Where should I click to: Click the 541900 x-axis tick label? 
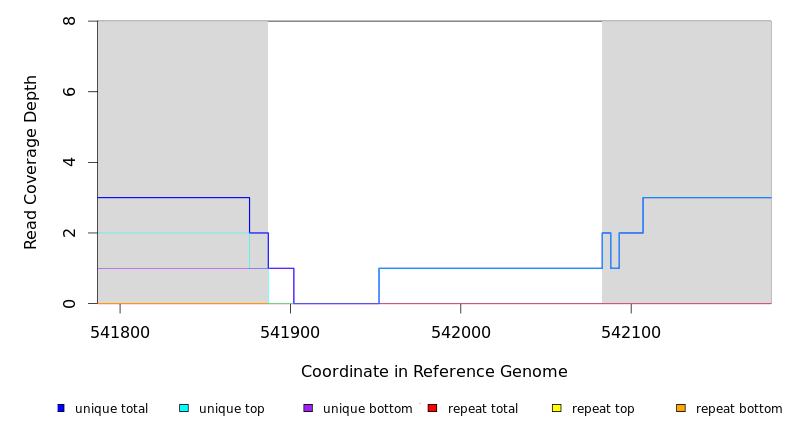point(290,332)
